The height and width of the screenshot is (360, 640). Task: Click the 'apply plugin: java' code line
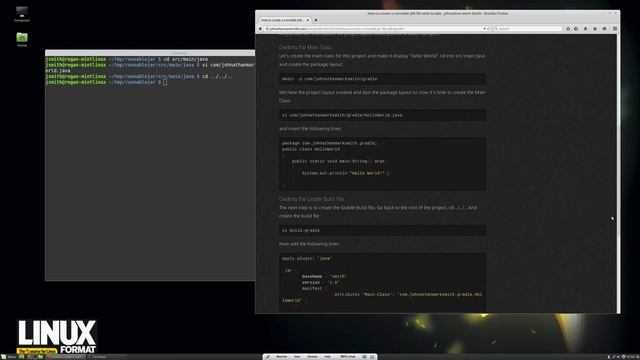pyautogui.click(x=307, y=258)
